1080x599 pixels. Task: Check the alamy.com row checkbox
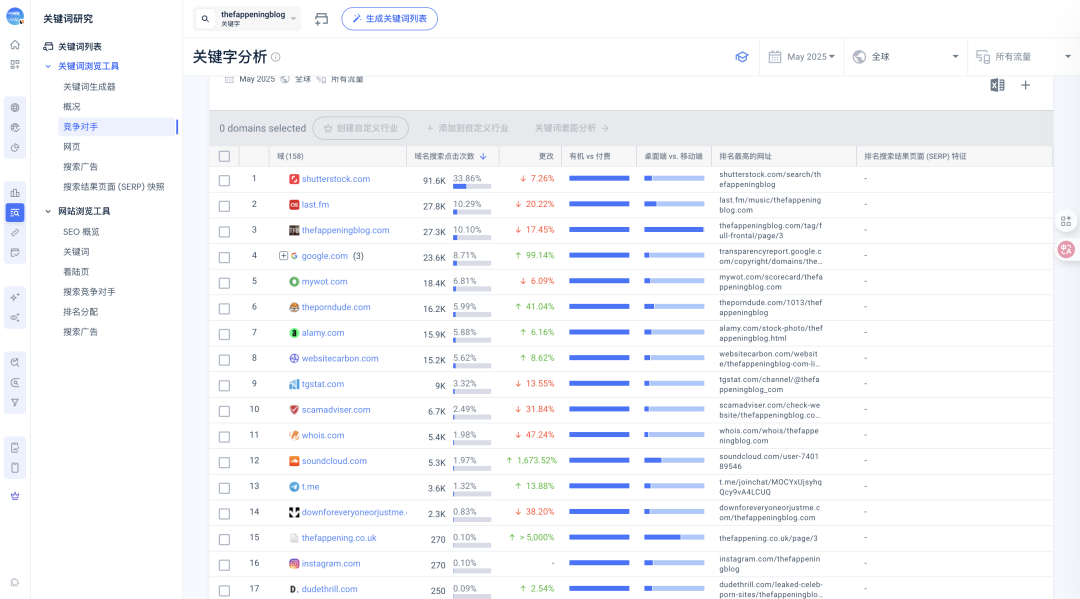225,334
